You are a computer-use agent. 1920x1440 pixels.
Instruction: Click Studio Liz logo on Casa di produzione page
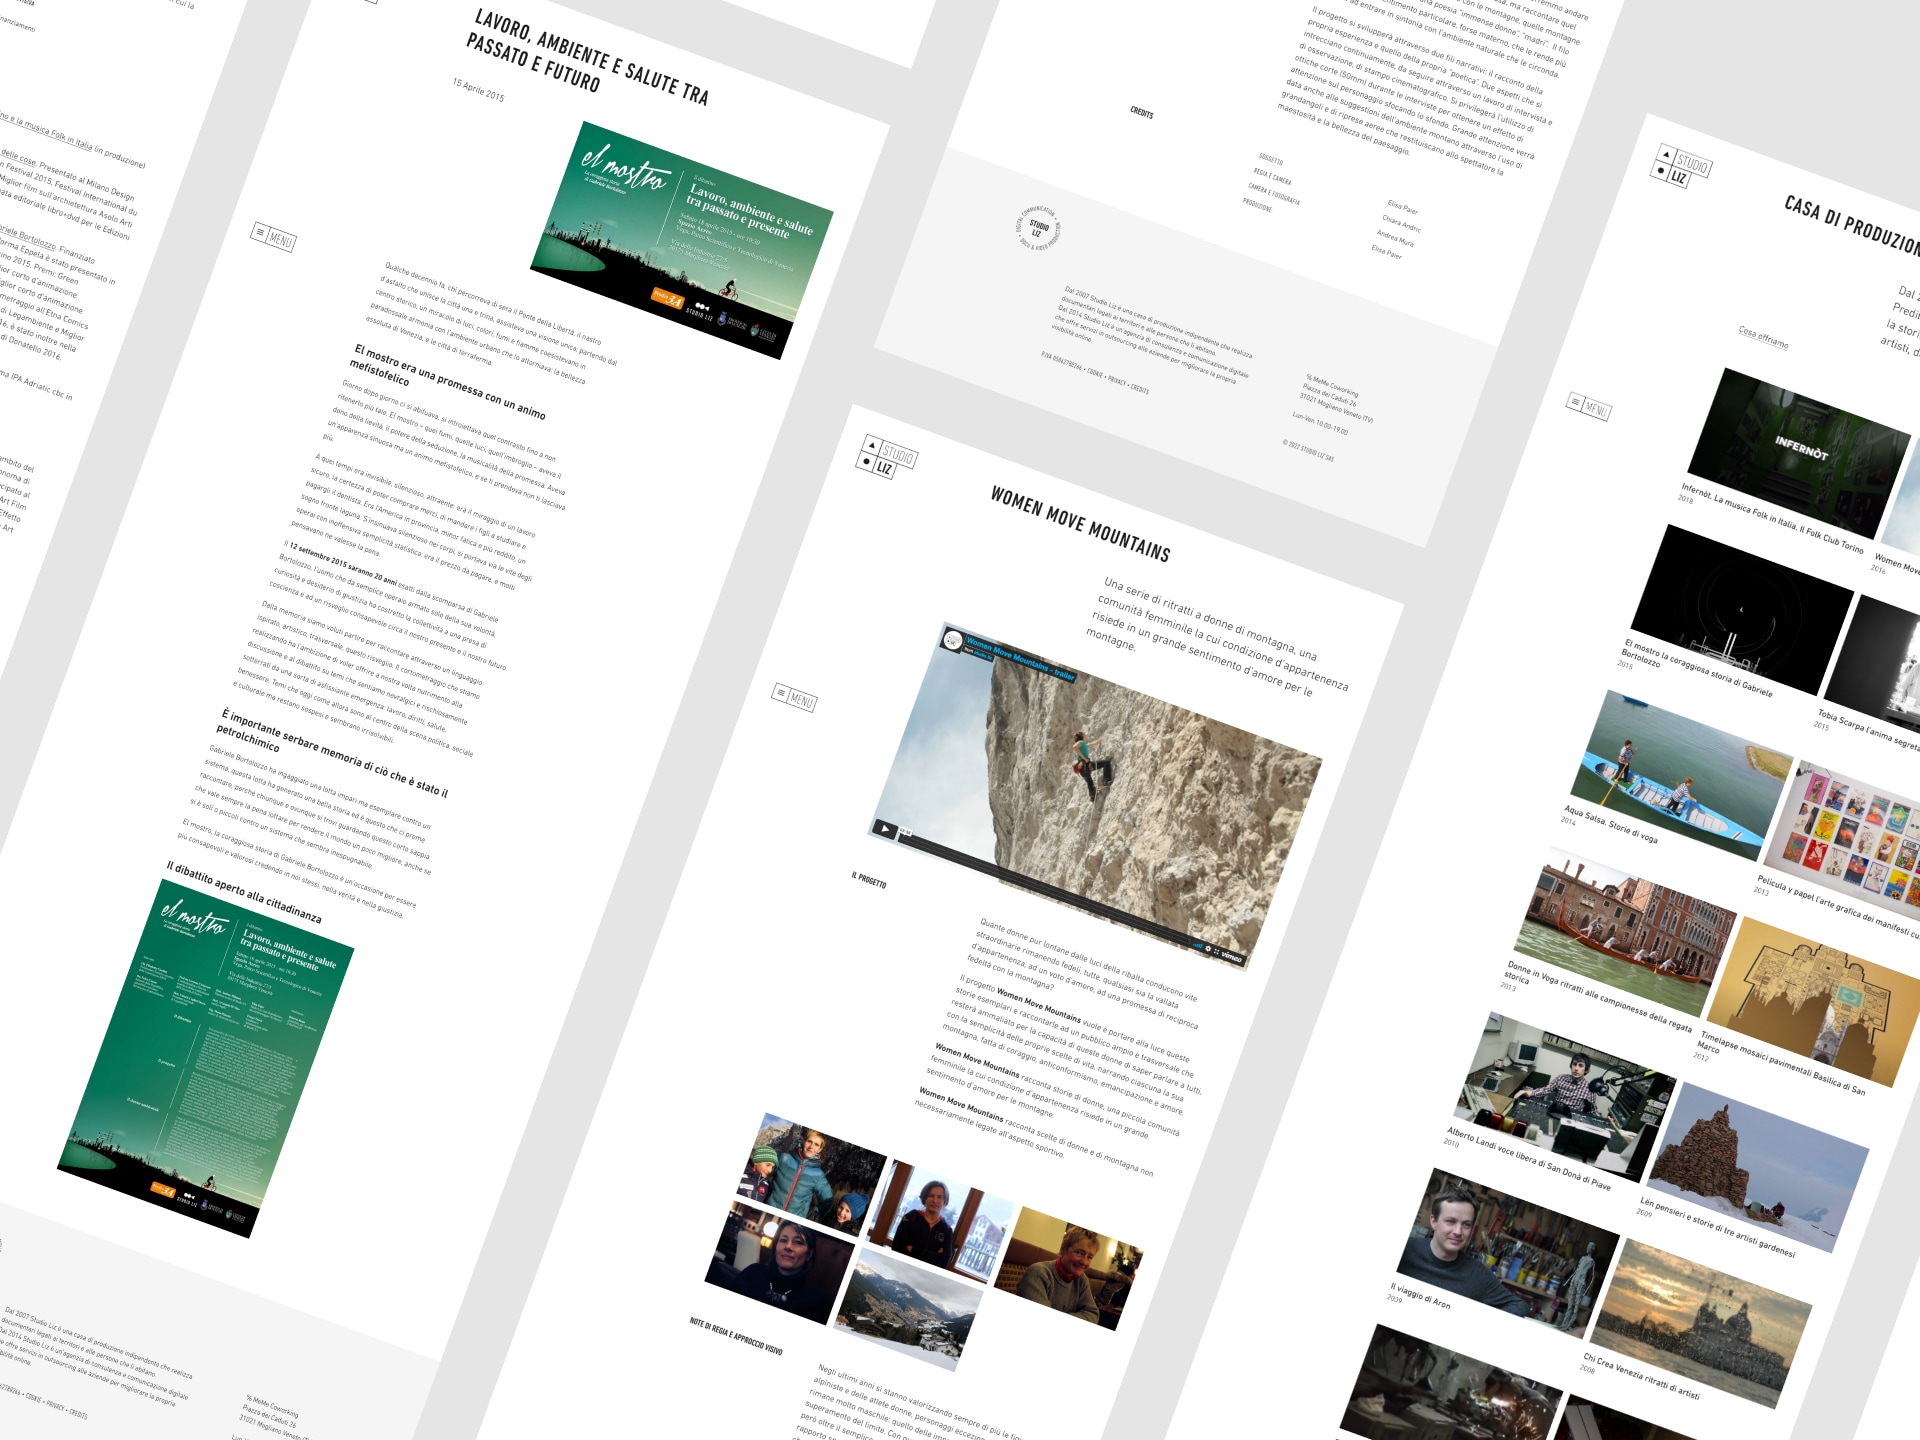click(1681, 167)
